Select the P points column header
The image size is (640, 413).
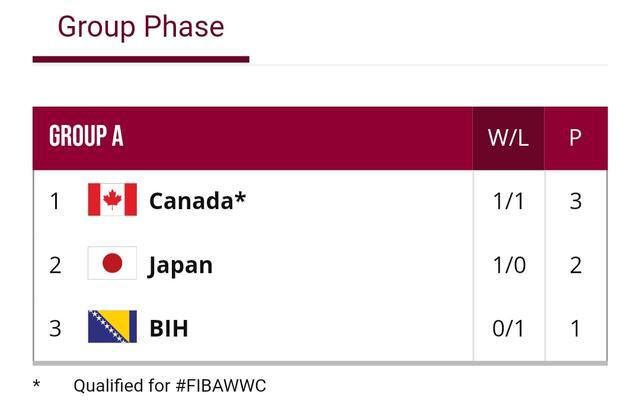pos(576,138)
